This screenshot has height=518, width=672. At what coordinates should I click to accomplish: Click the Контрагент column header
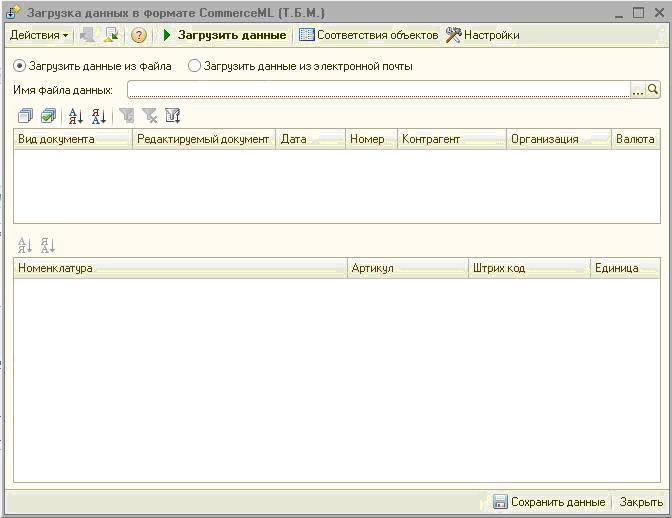[451, 139]
